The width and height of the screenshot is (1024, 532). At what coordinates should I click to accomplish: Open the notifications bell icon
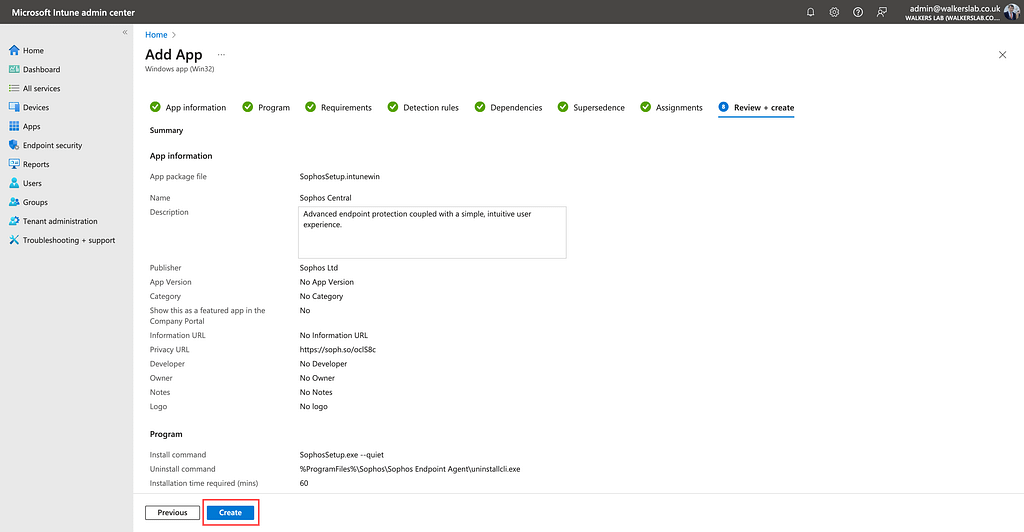click(x=810, y=12)
